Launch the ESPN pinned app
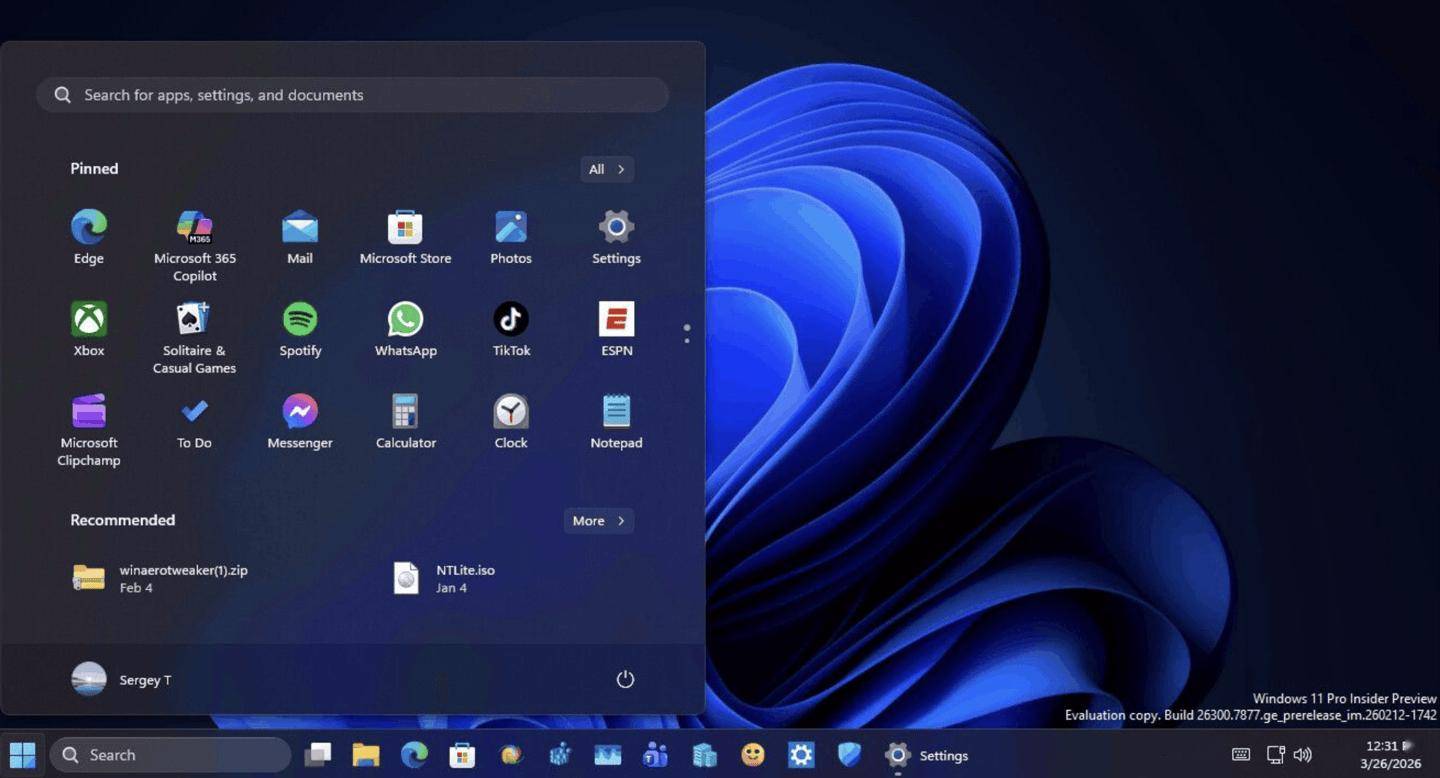The height and width of the screenshot is (778, 1440). click(x=616, y=321)
